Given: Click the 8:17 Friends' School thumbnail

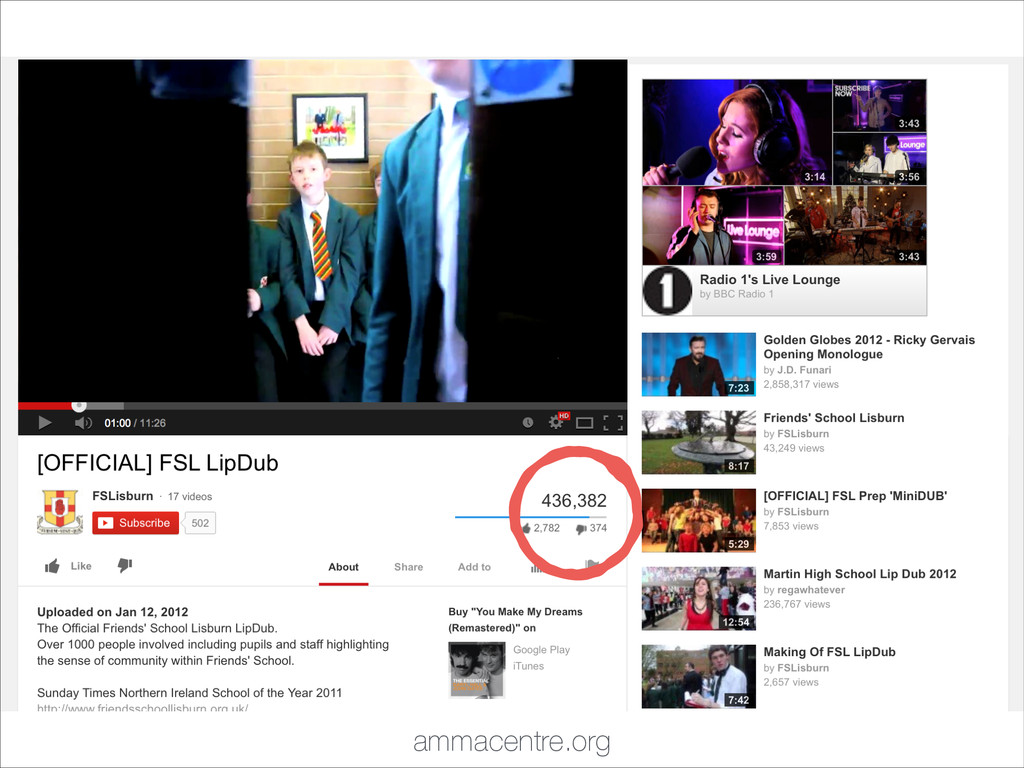Looking at the screenshot, I should (699, 442).
